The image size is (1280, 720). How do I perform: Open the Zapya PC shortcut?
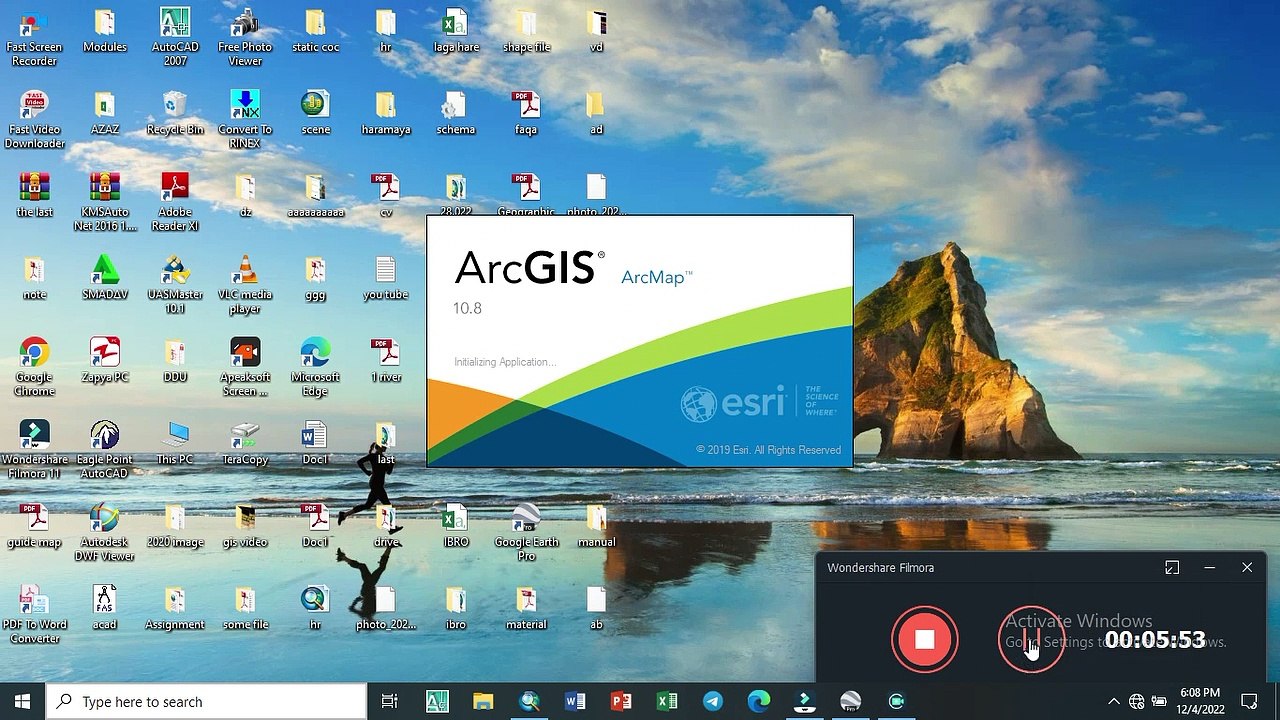105,360
